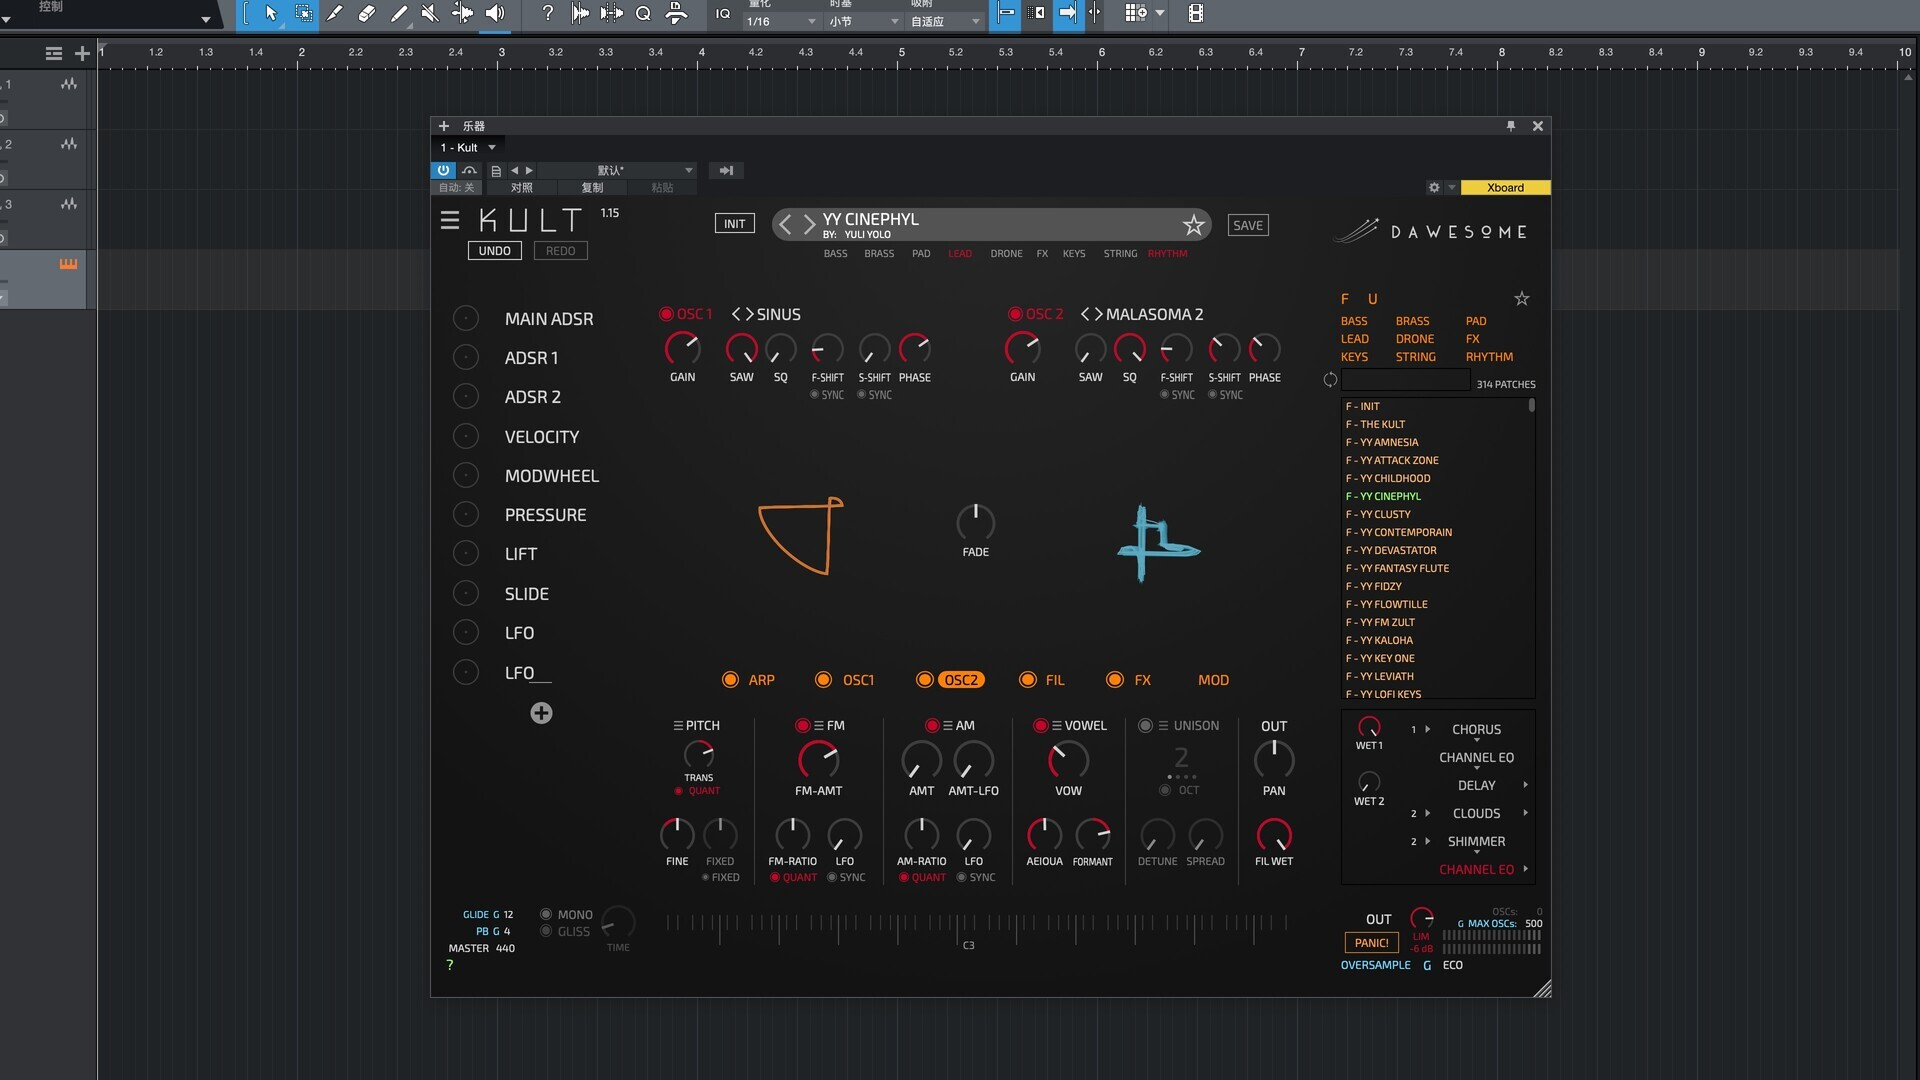
Task: Toggle MONO mode
Action: (546, 913)
